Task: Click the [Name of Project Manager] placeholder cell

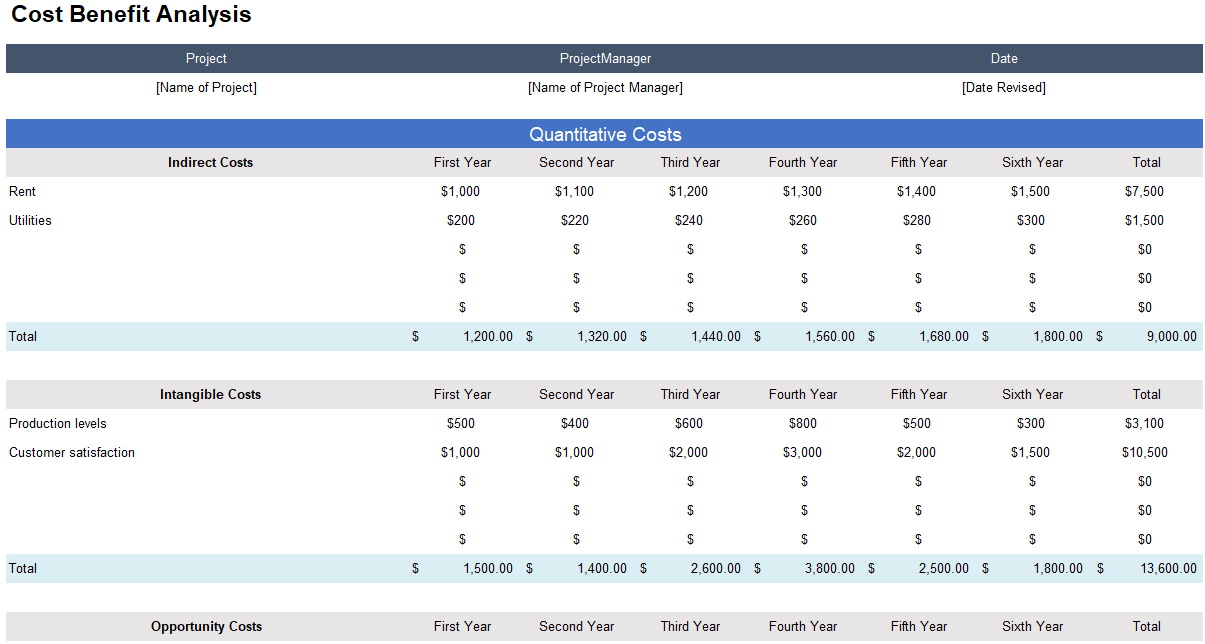Action: point(602,88)
